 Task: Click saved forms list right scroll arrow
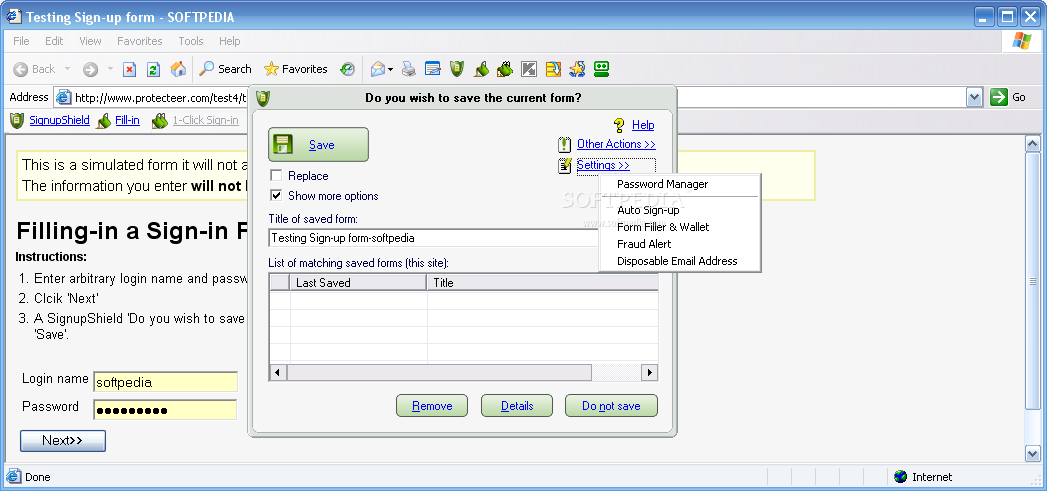pyautogui.click(x=649, y=372)
